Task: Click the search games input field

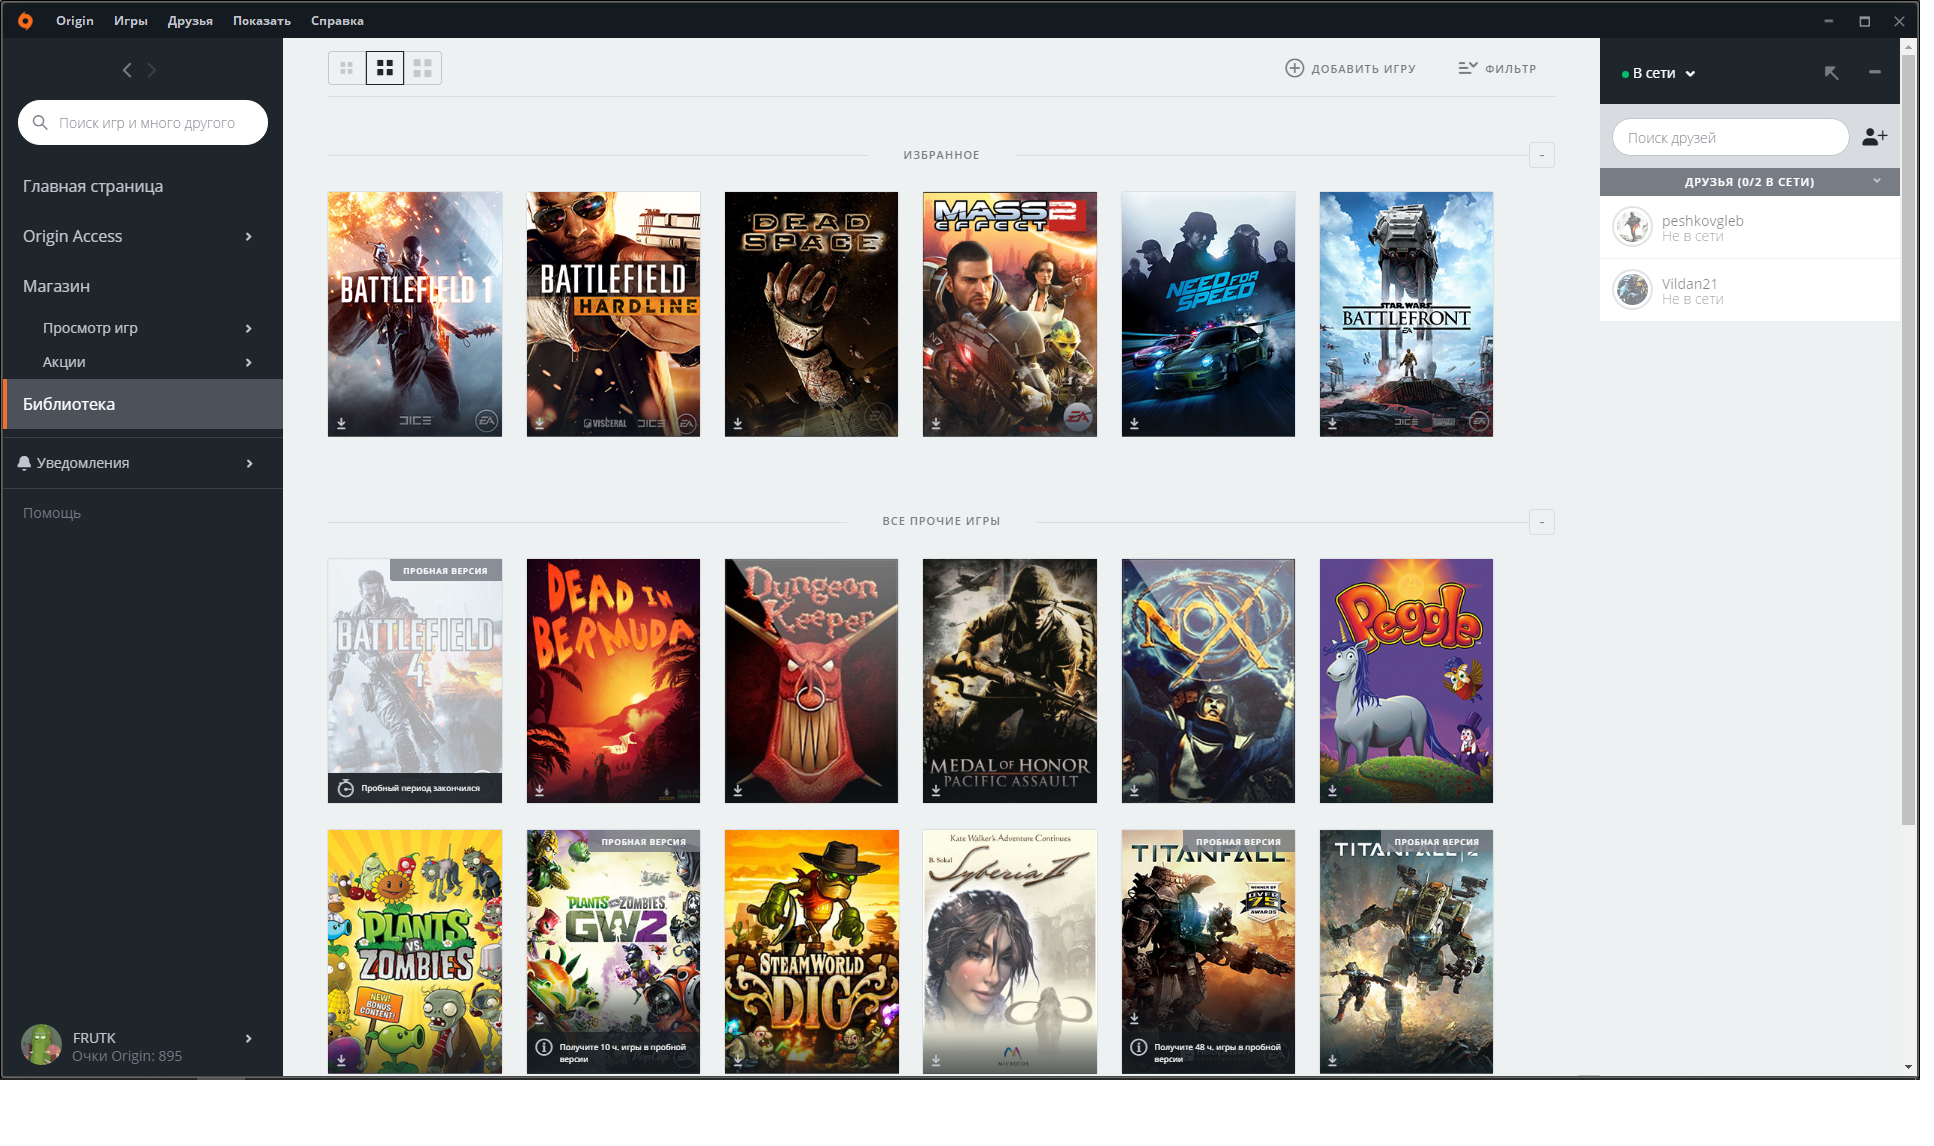Action: 143,122
